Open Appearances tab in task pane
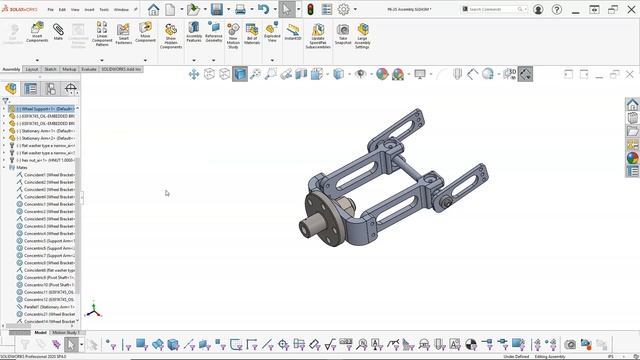 click(x=632, y=158)
